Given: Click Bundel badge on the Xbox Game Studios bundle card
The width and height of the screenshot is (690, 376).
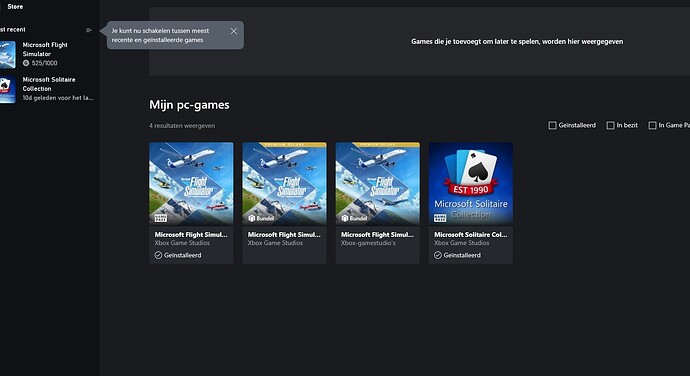Looking at the screenshot, I should click(x=261, y=218).
